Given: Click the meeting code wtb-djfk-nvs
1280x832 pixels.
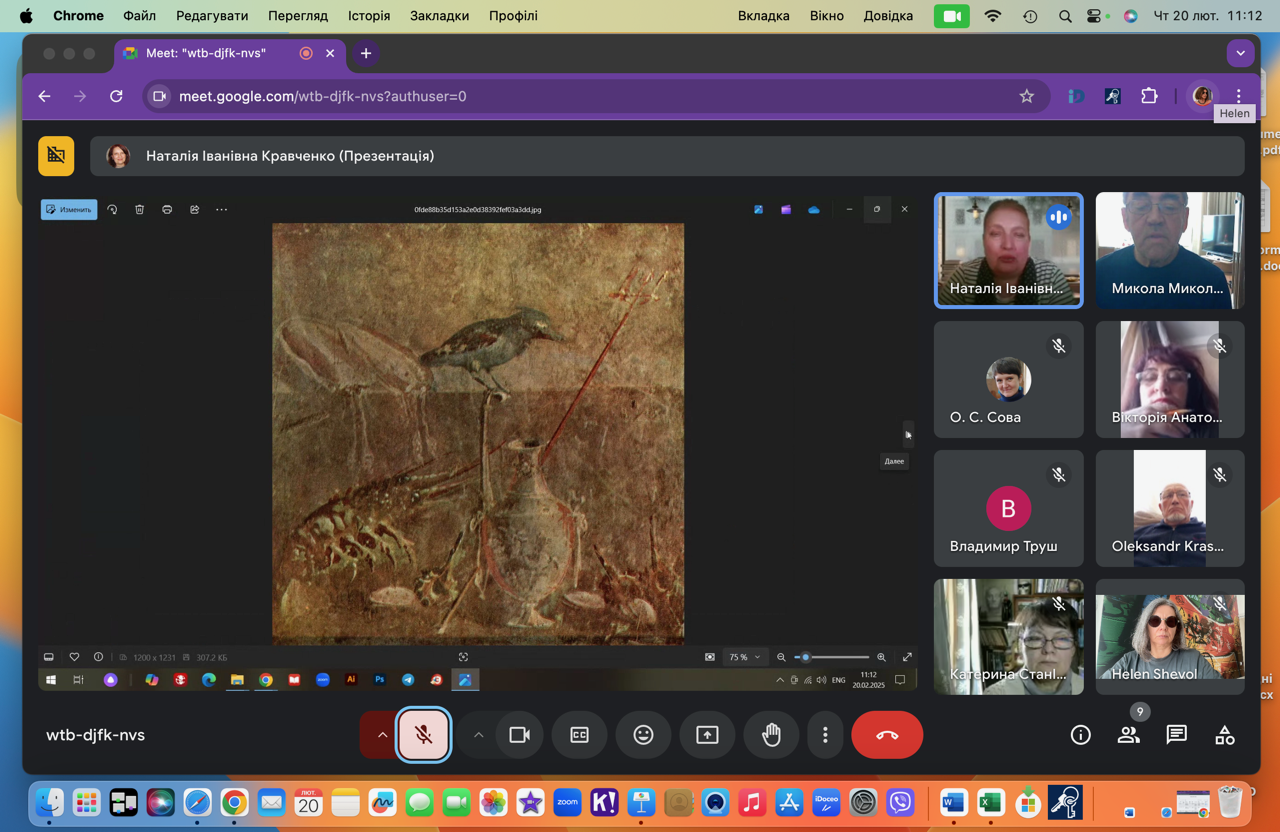Looking at the screenshot, I should [95, 735].
